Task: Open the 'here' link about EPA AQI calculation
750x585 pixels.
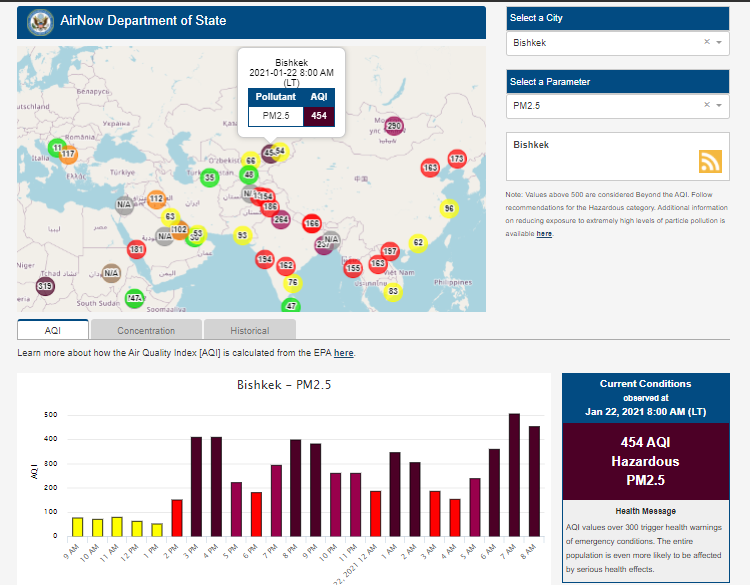Action: click(x=343, y=353)
